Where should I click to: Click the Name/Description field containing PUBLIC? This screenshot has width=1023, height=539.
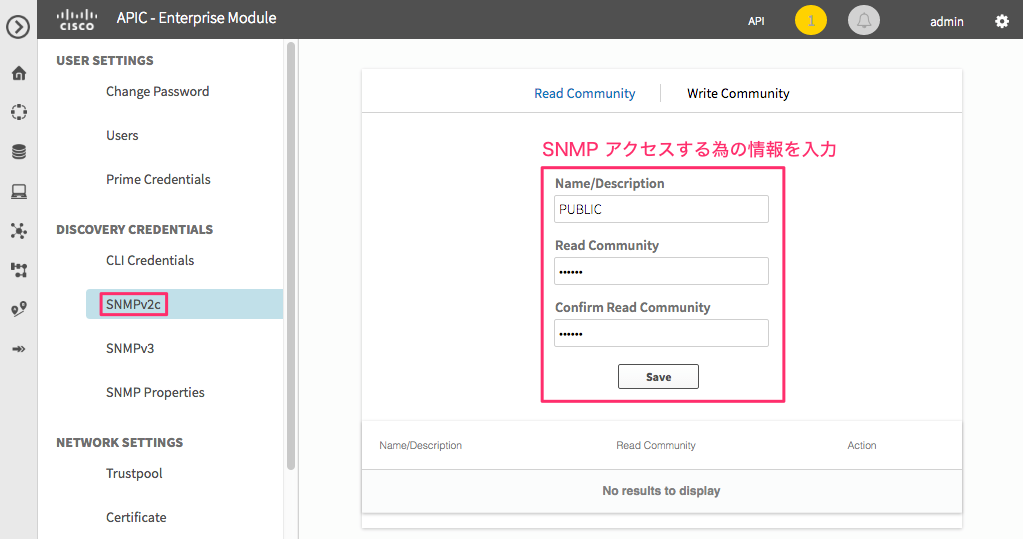tap(661, 209)
